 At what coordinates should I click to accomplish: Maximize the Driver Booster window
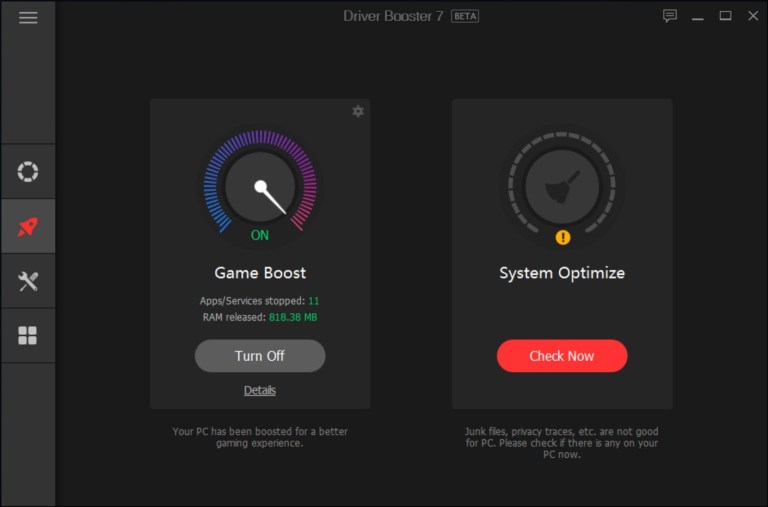pyautogui.click(x=725, y=16)
